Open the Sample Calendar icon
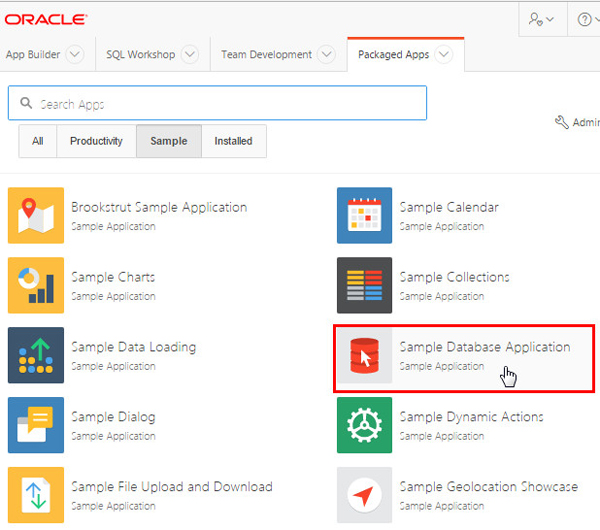Viewport: 600px width, 530px height. pos(364,215)
